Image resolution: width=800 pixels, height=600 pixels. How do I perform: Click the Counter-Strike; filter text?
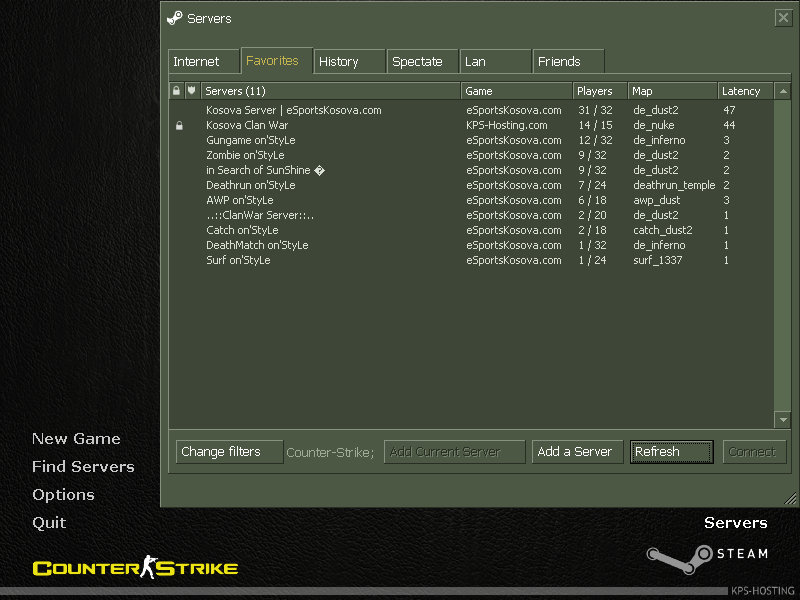click(x=330, y=453)
